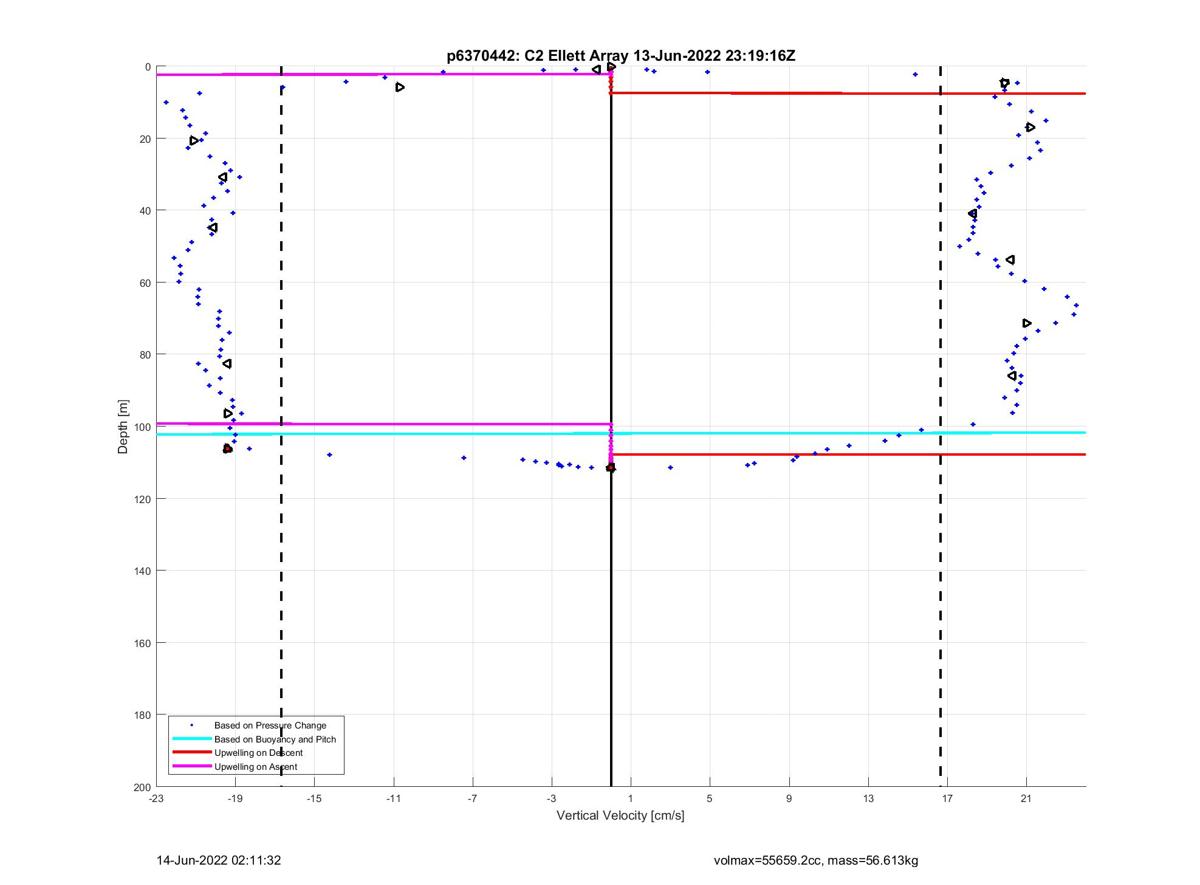Click the x-axis tick label "-11"
Screen dimensions: 1200x885
[393, 798]
